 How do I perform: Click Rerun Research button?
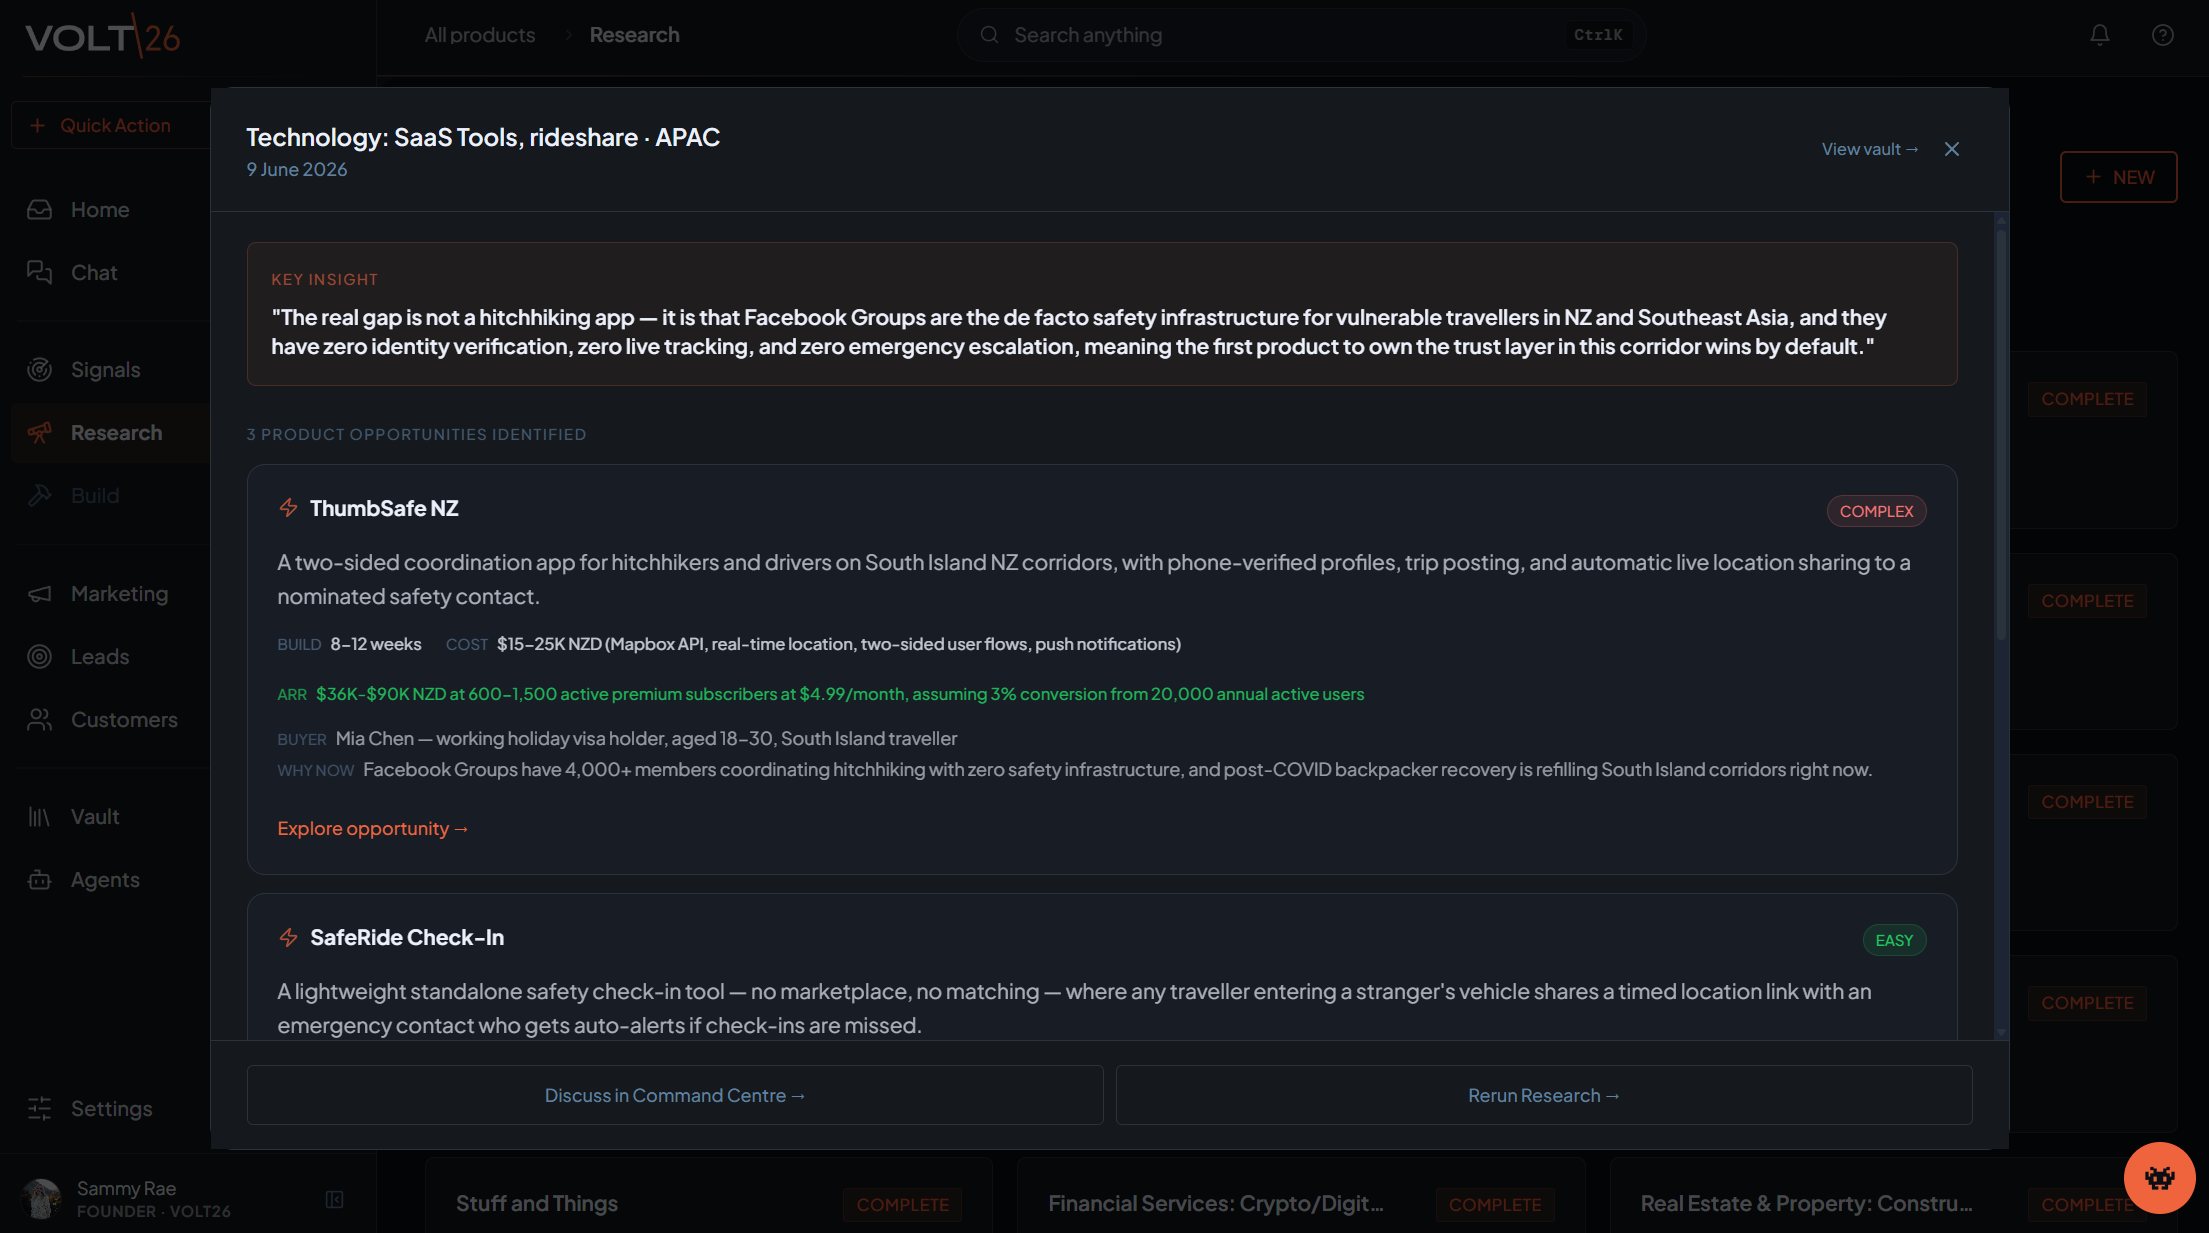pos(1544,1095)
